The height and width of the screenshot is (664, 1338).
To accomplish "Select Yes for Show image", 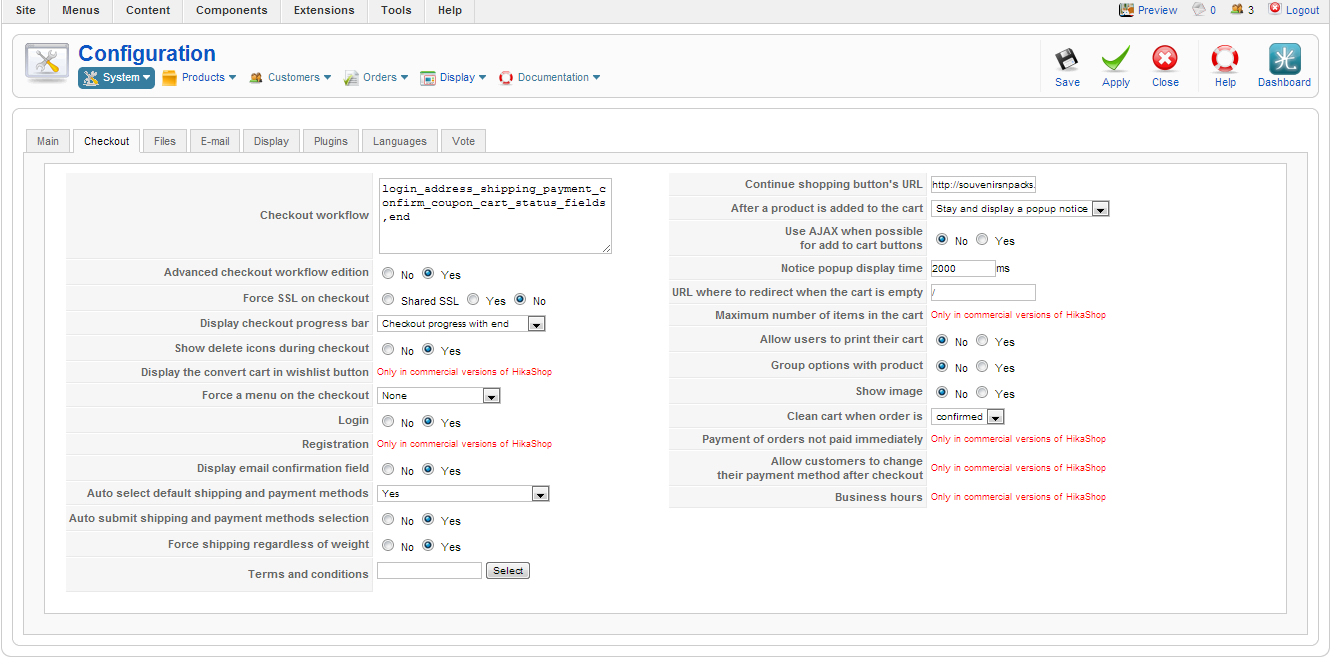I will point(982,392).
